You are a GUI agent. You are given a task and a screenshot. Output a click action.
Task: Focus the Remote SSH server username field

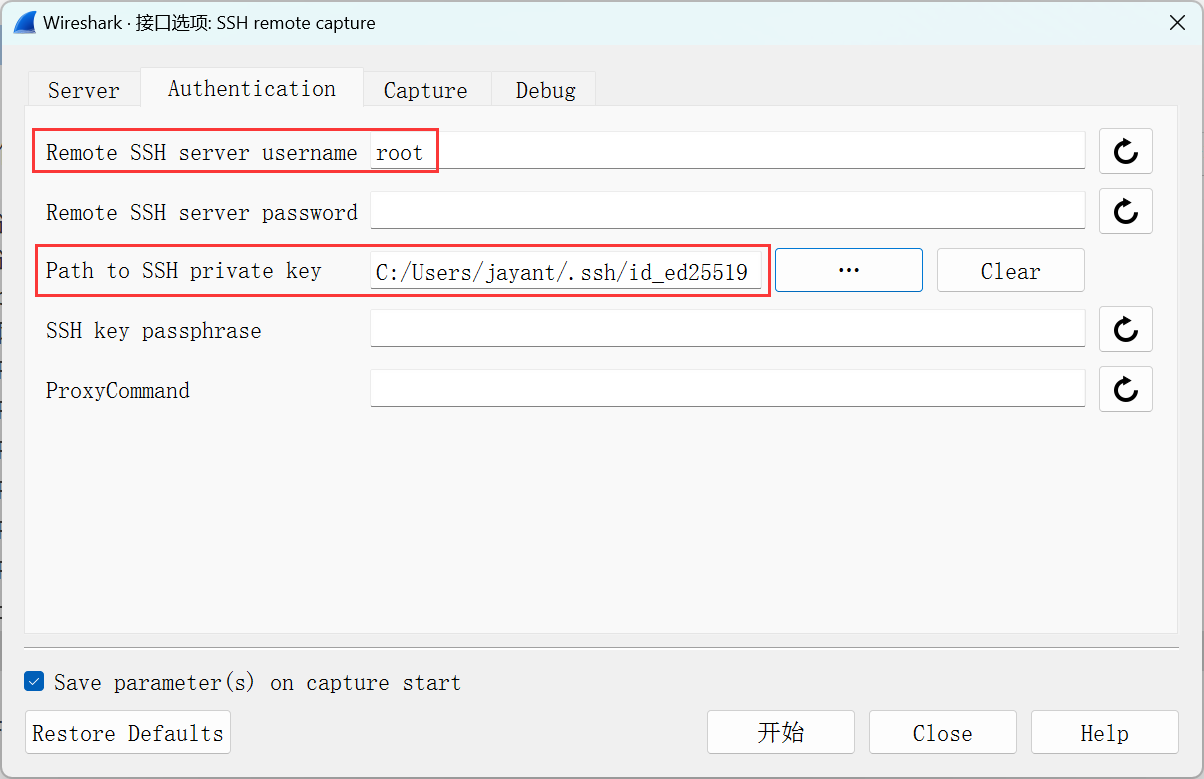tap(727, 152)
